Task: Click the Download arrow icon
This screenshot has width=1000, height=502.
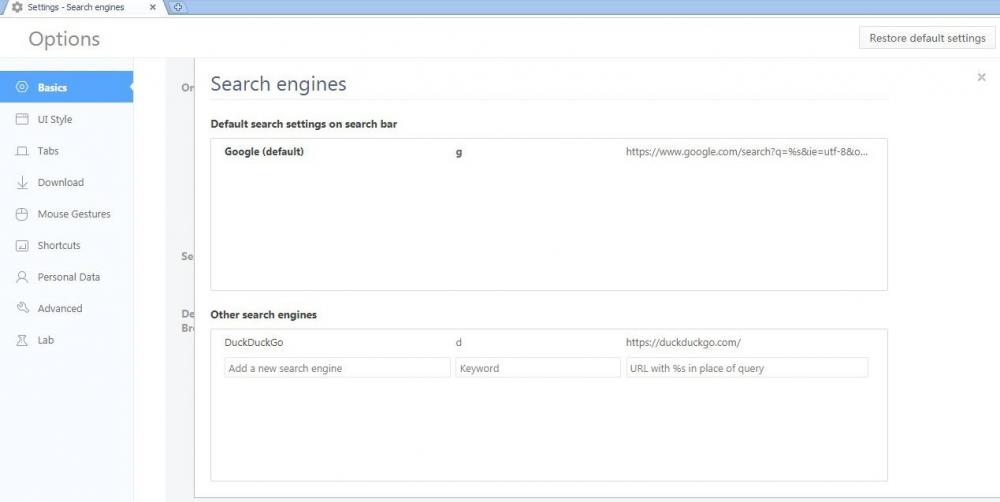Action: (x=22, y=183)
